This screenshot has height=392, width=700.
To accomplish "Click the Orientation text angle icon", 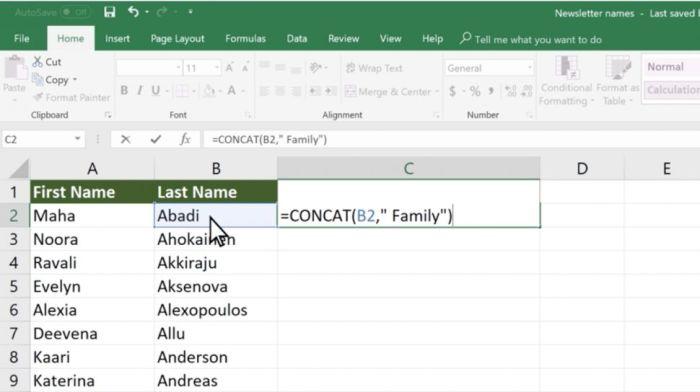I will coord(316,67).
